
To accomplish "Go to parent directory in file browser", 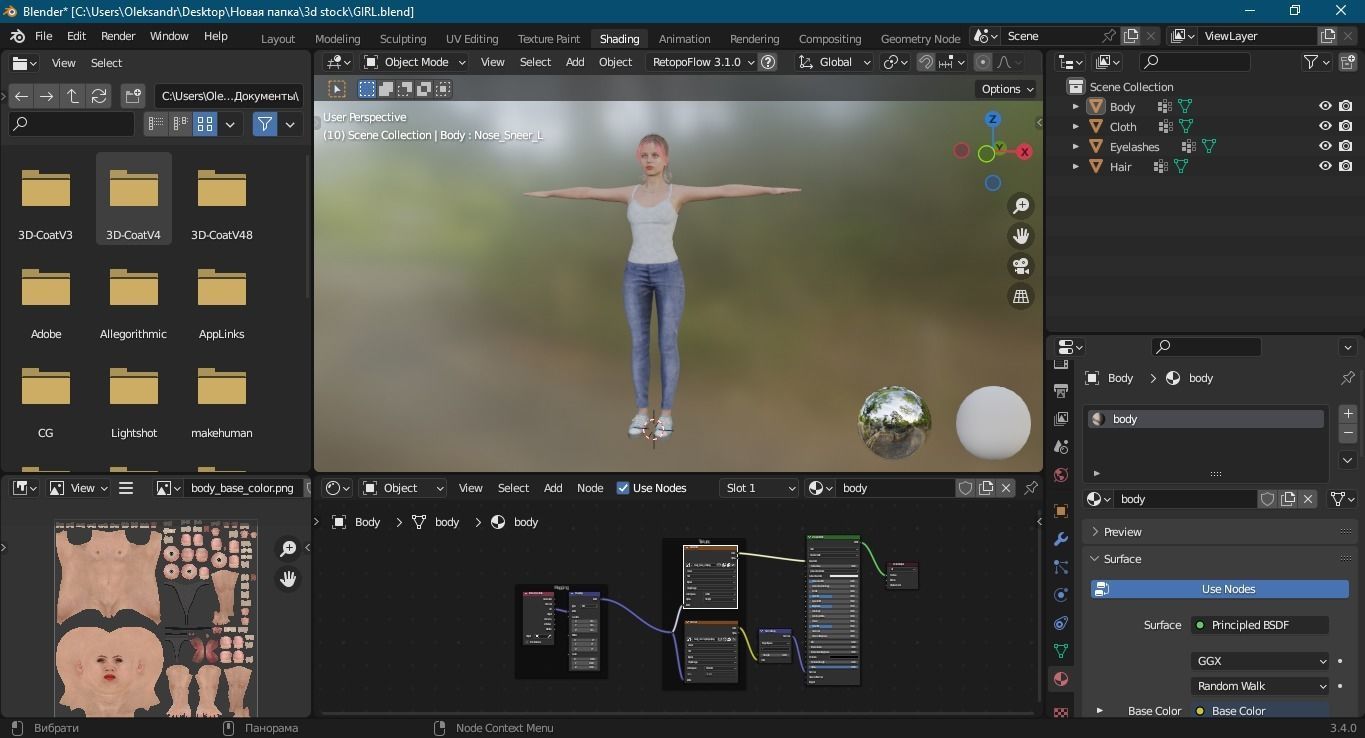I will pos(73,96).
